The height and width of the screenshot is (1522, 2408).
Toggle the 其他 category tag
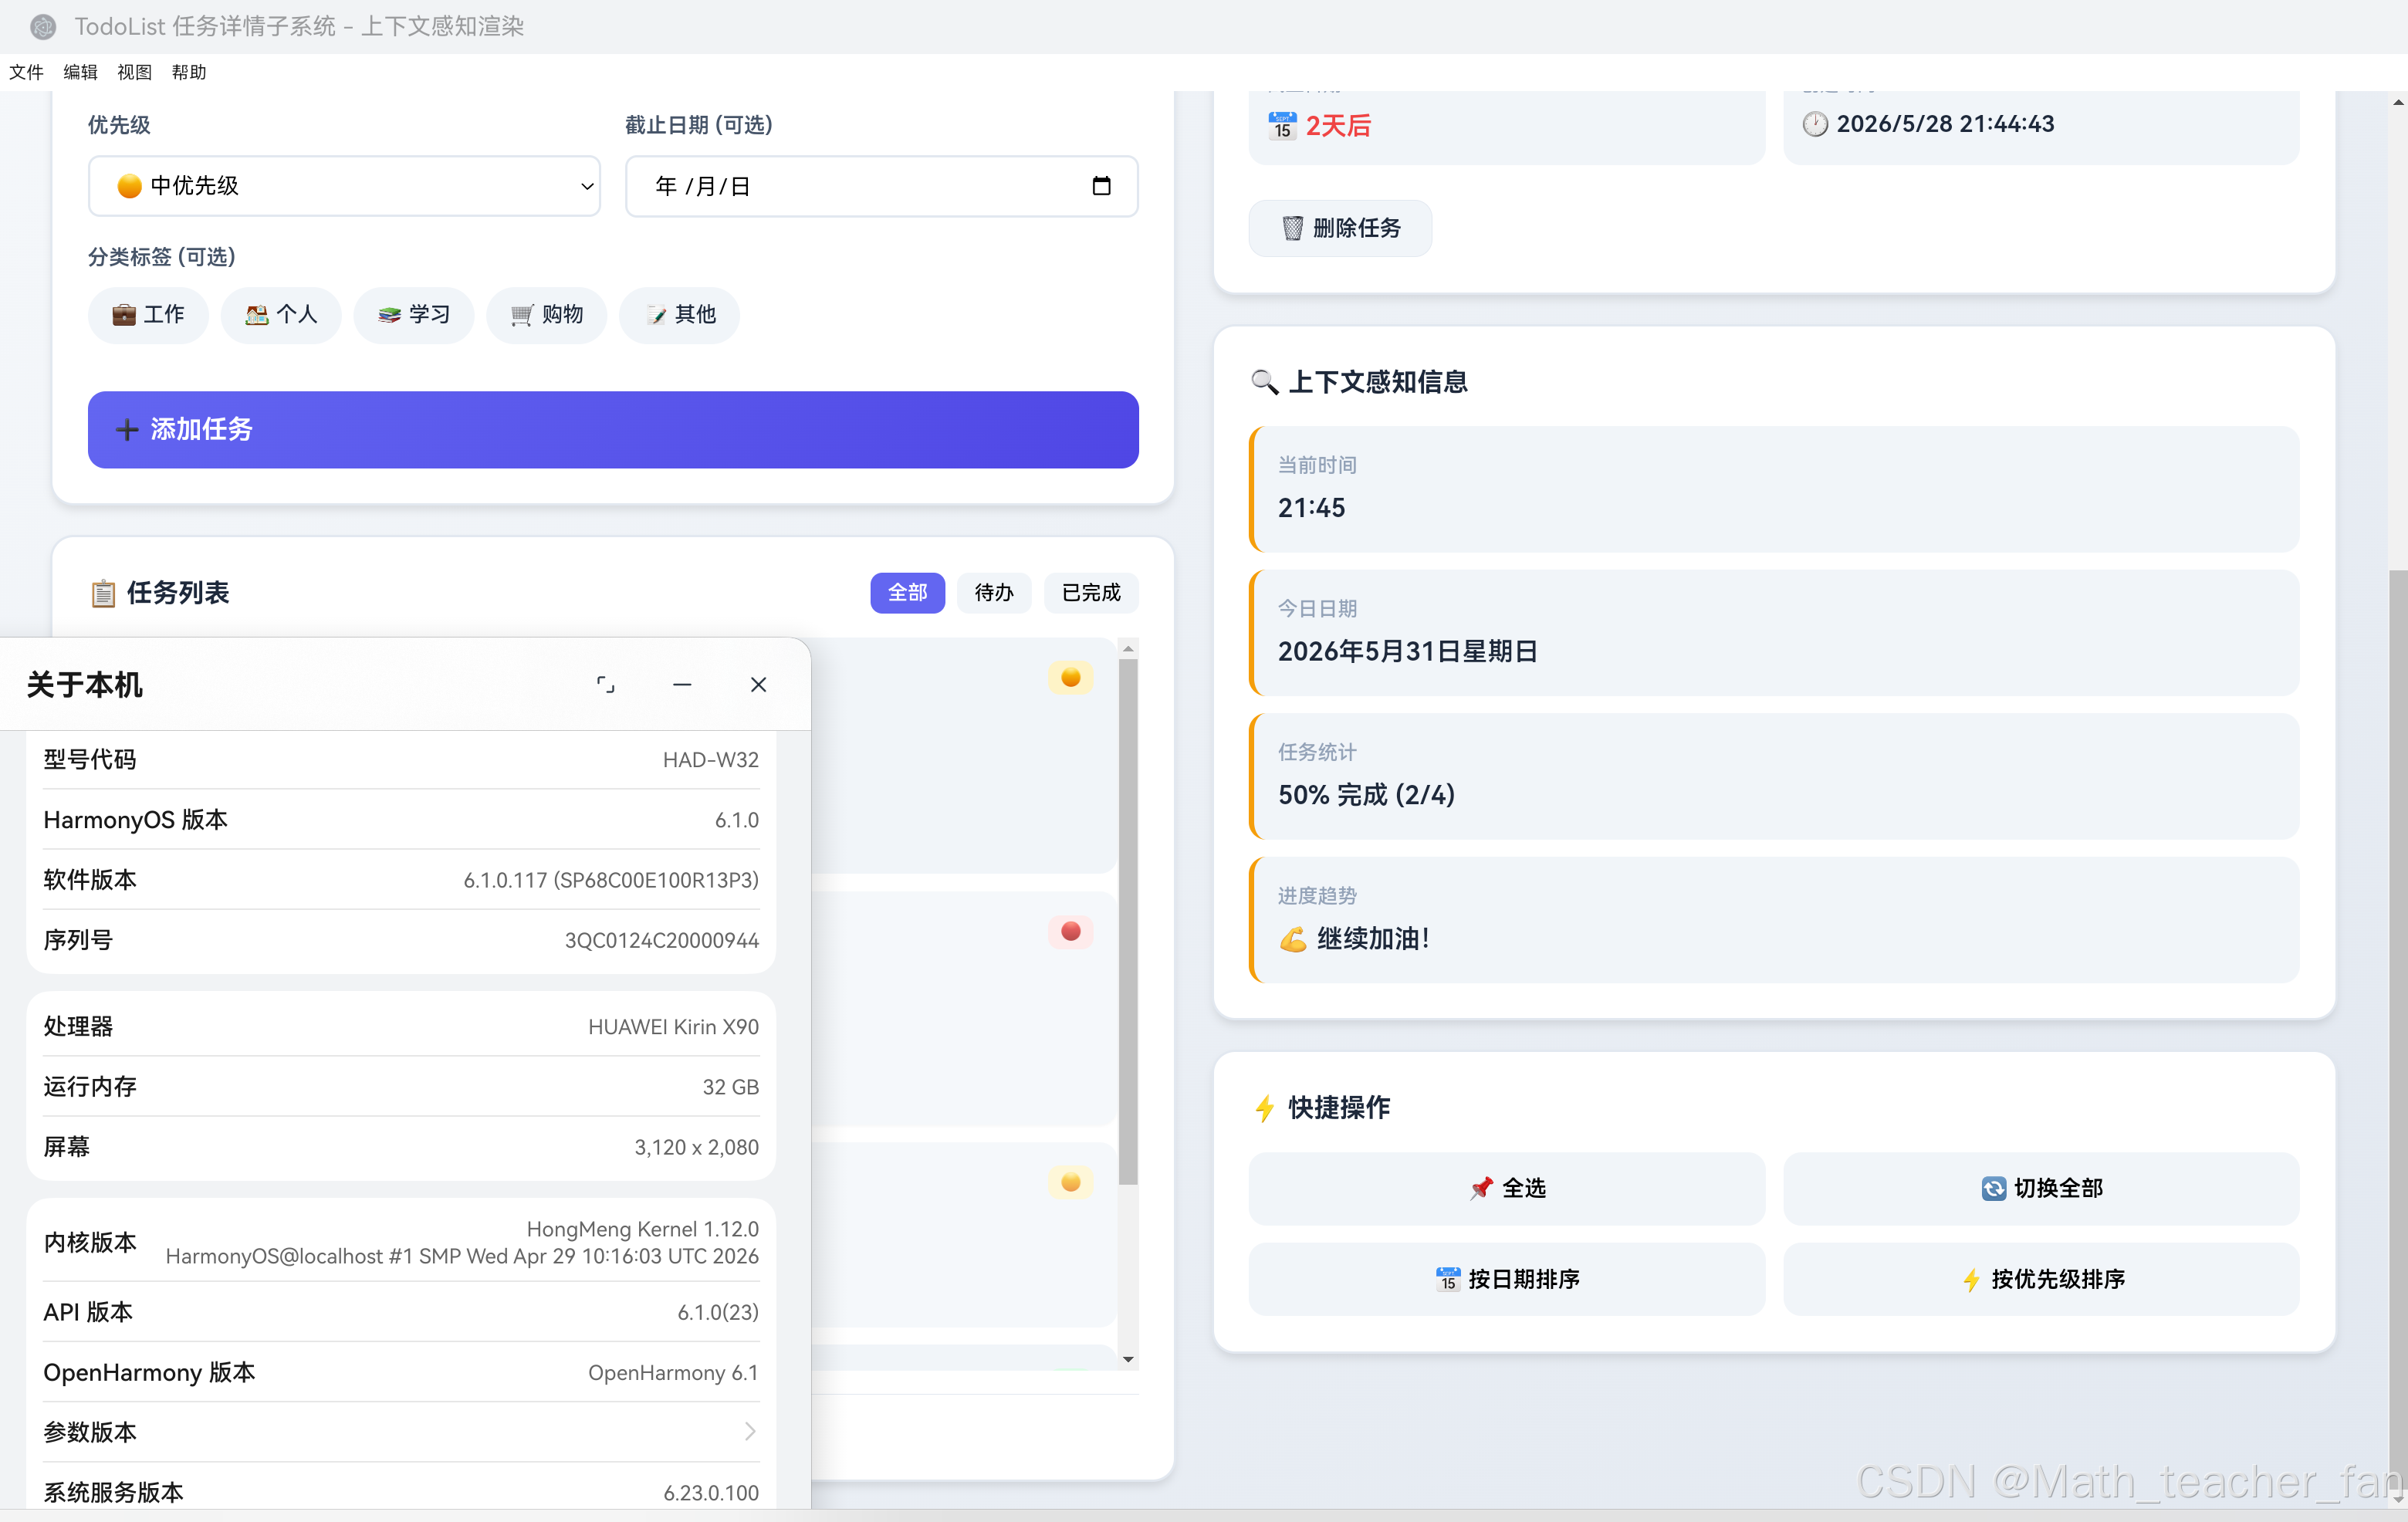click(x=680, y=315)
